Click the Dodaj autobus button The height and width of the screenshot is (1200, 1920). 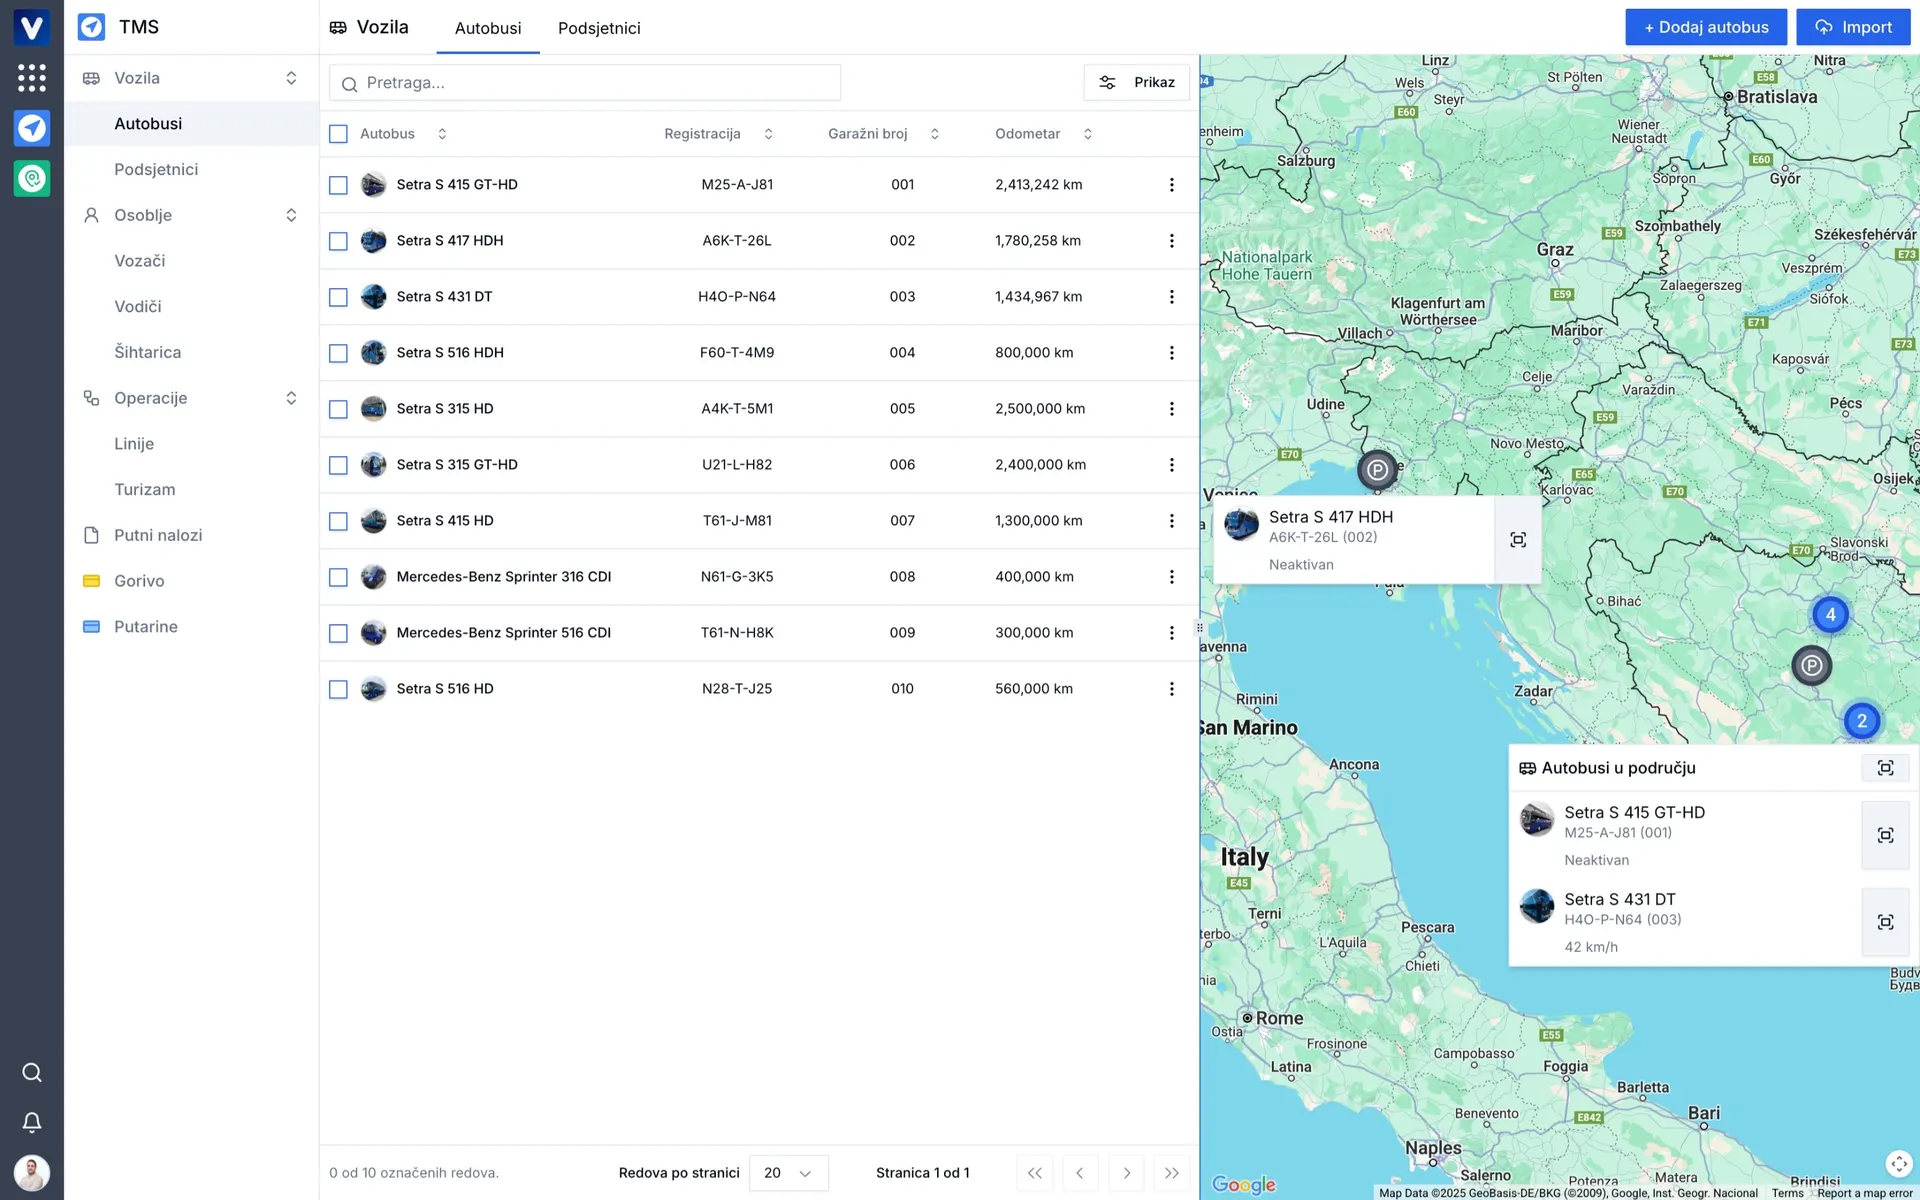[1707, 27]
